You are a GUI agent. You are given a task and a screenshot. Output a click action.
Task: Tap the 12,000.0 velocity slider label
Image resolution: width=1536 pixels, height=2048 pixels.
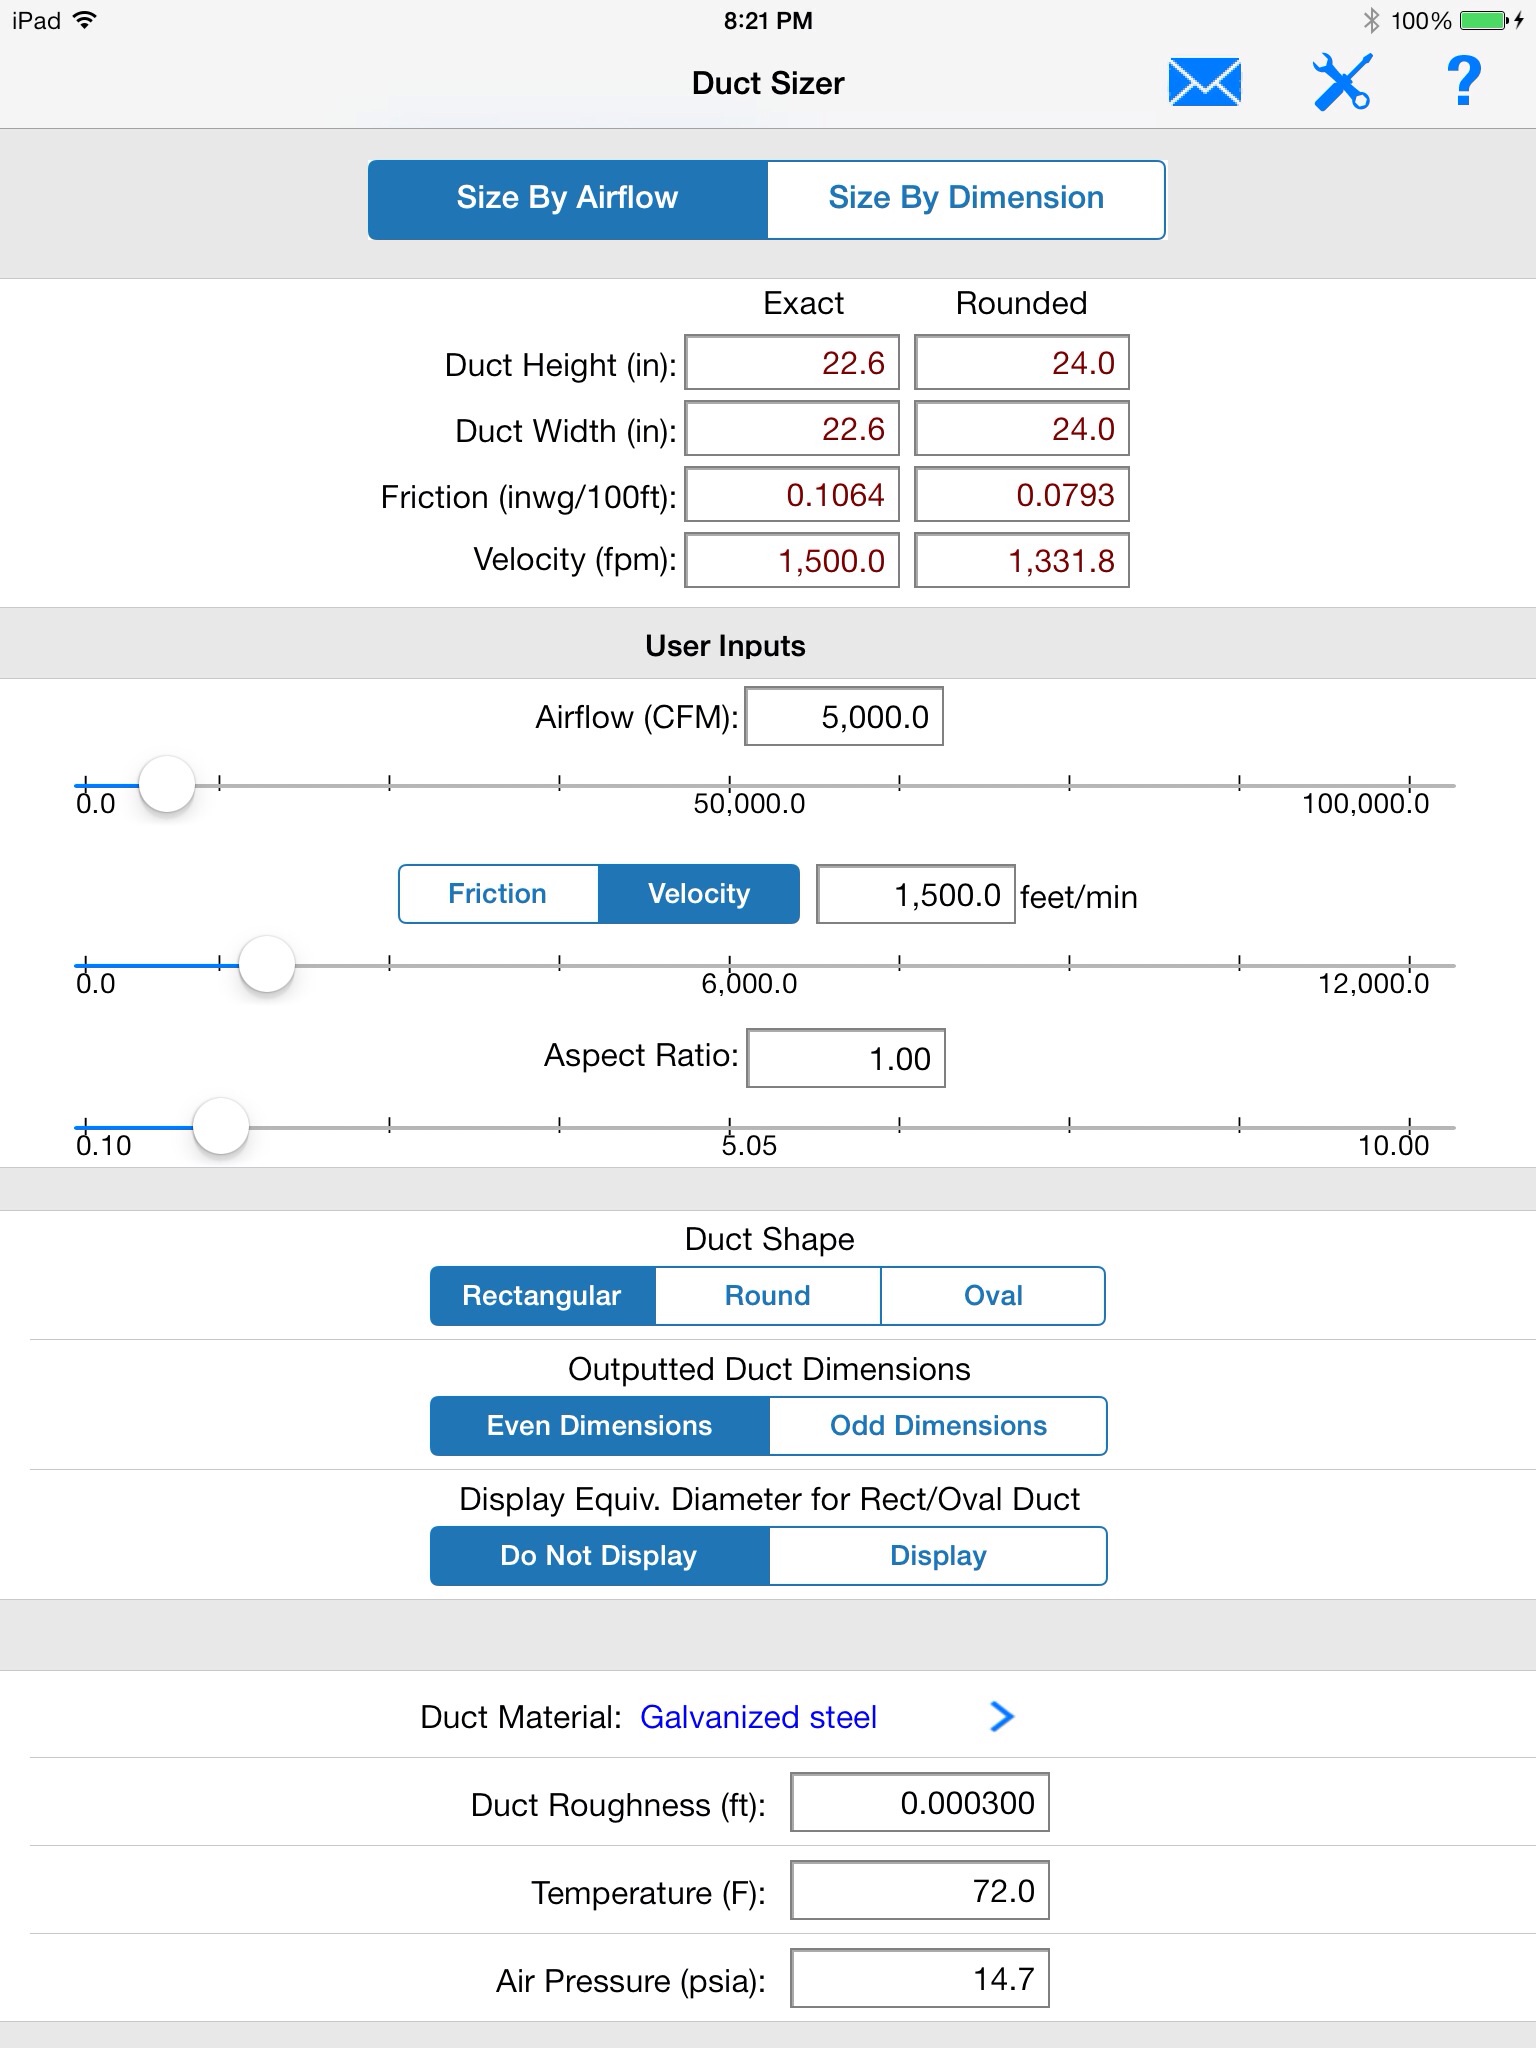(x=1373, y=984)
